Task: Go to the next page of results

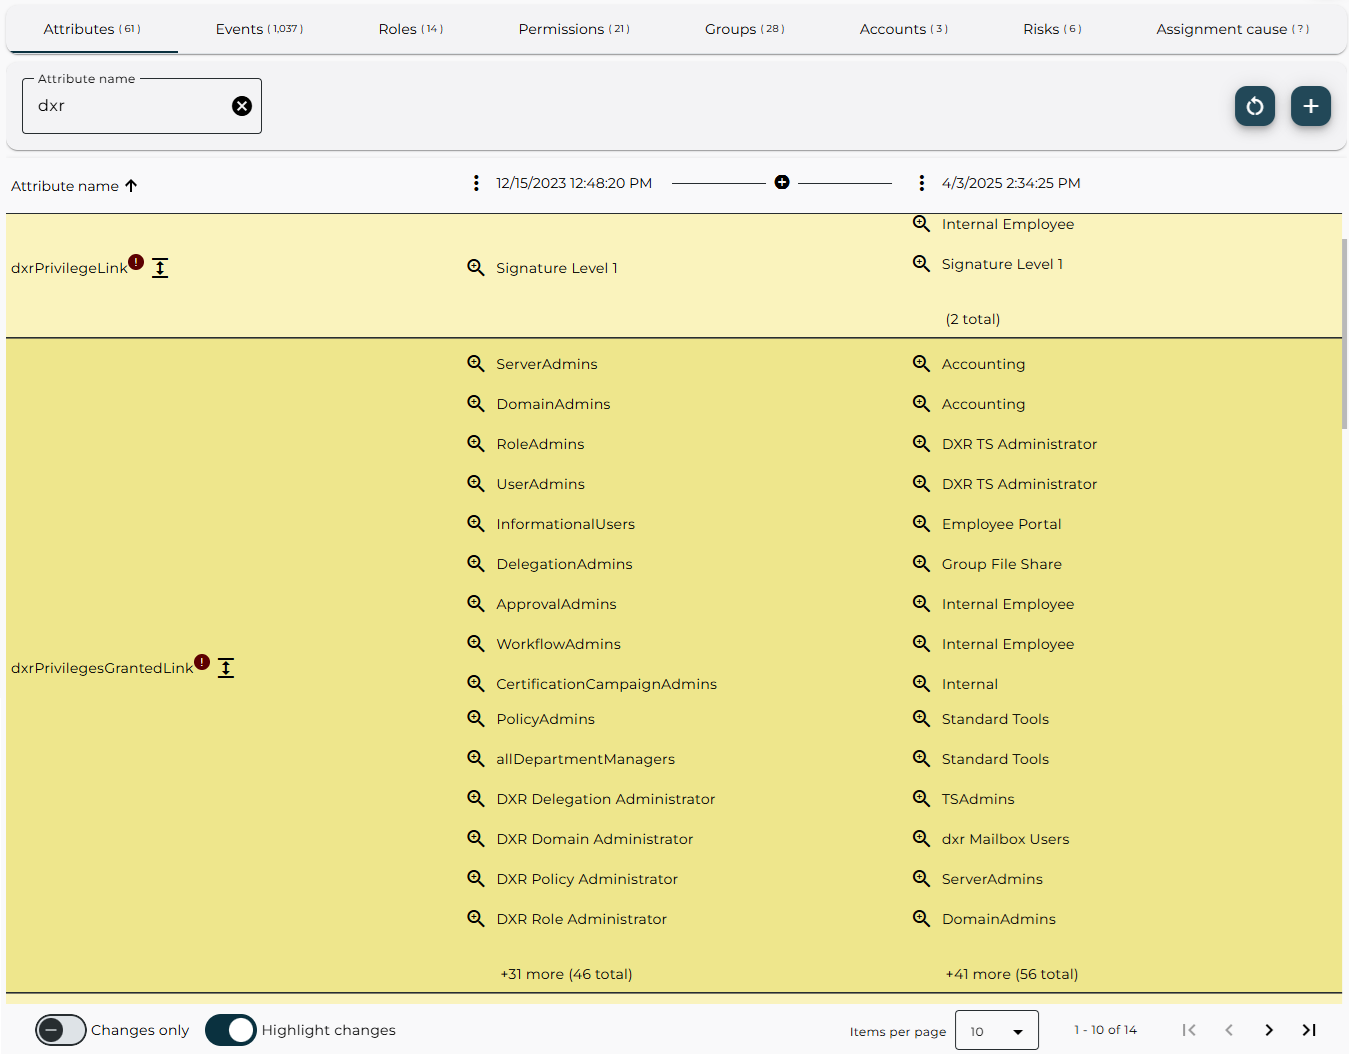Action: coord(1268,1030)
